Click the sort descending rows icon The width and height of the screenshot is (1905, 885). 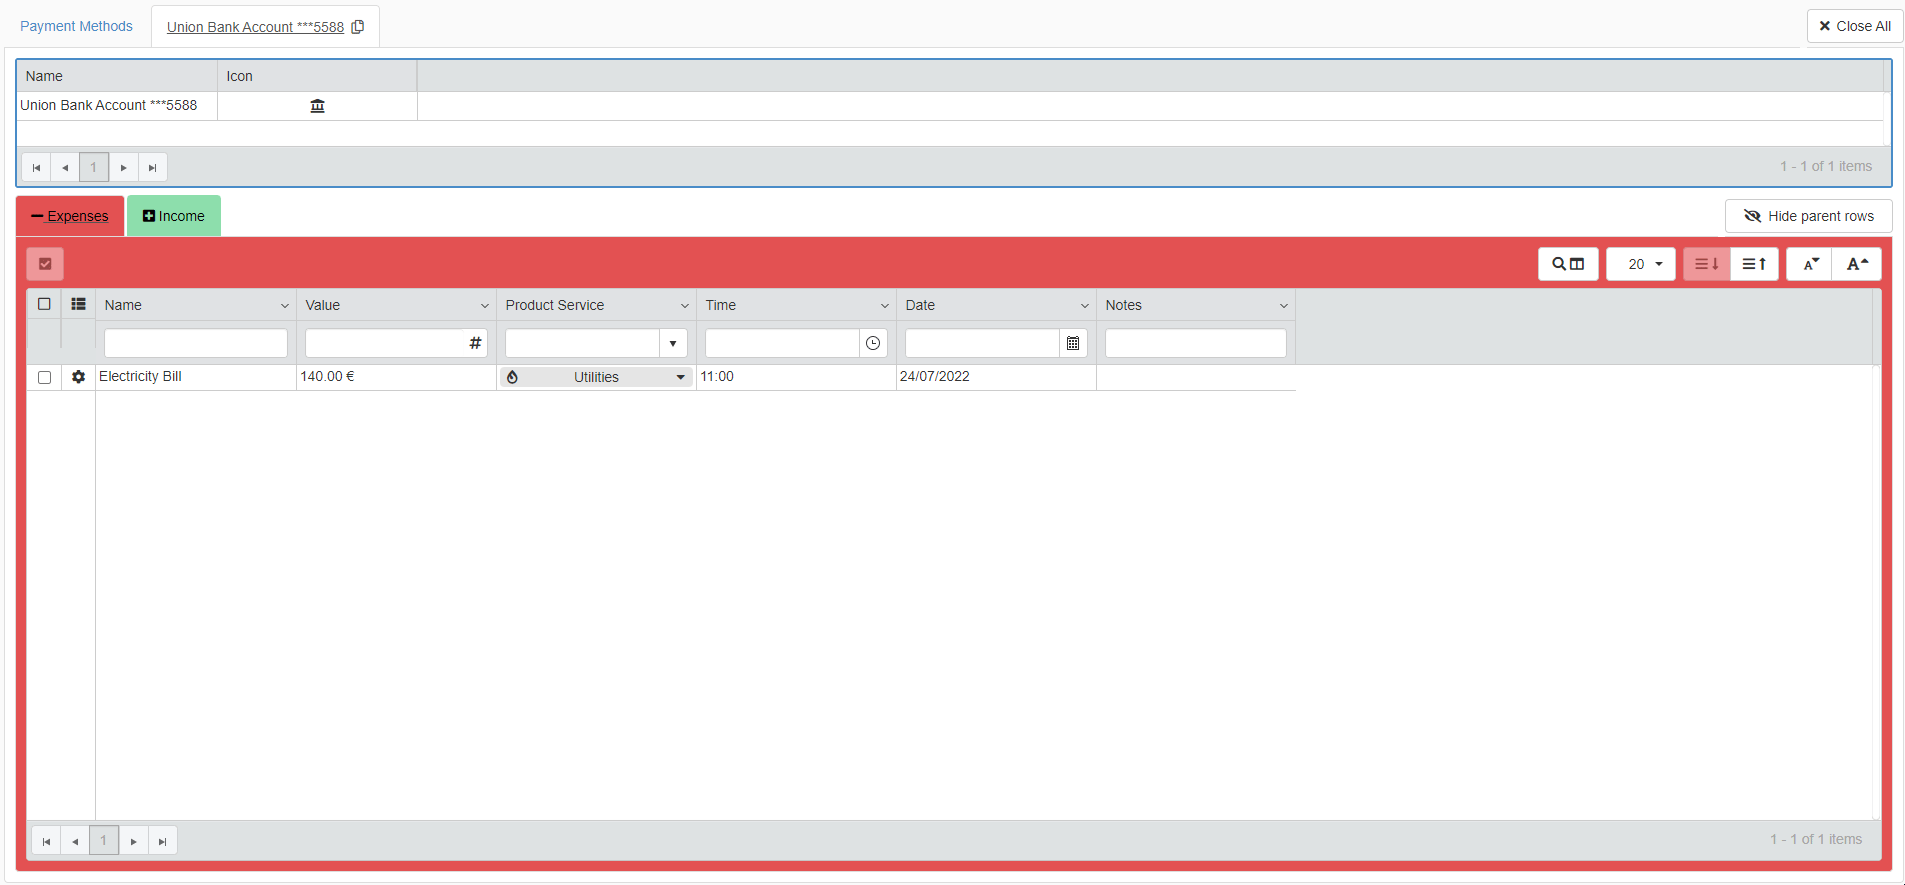1706,264
